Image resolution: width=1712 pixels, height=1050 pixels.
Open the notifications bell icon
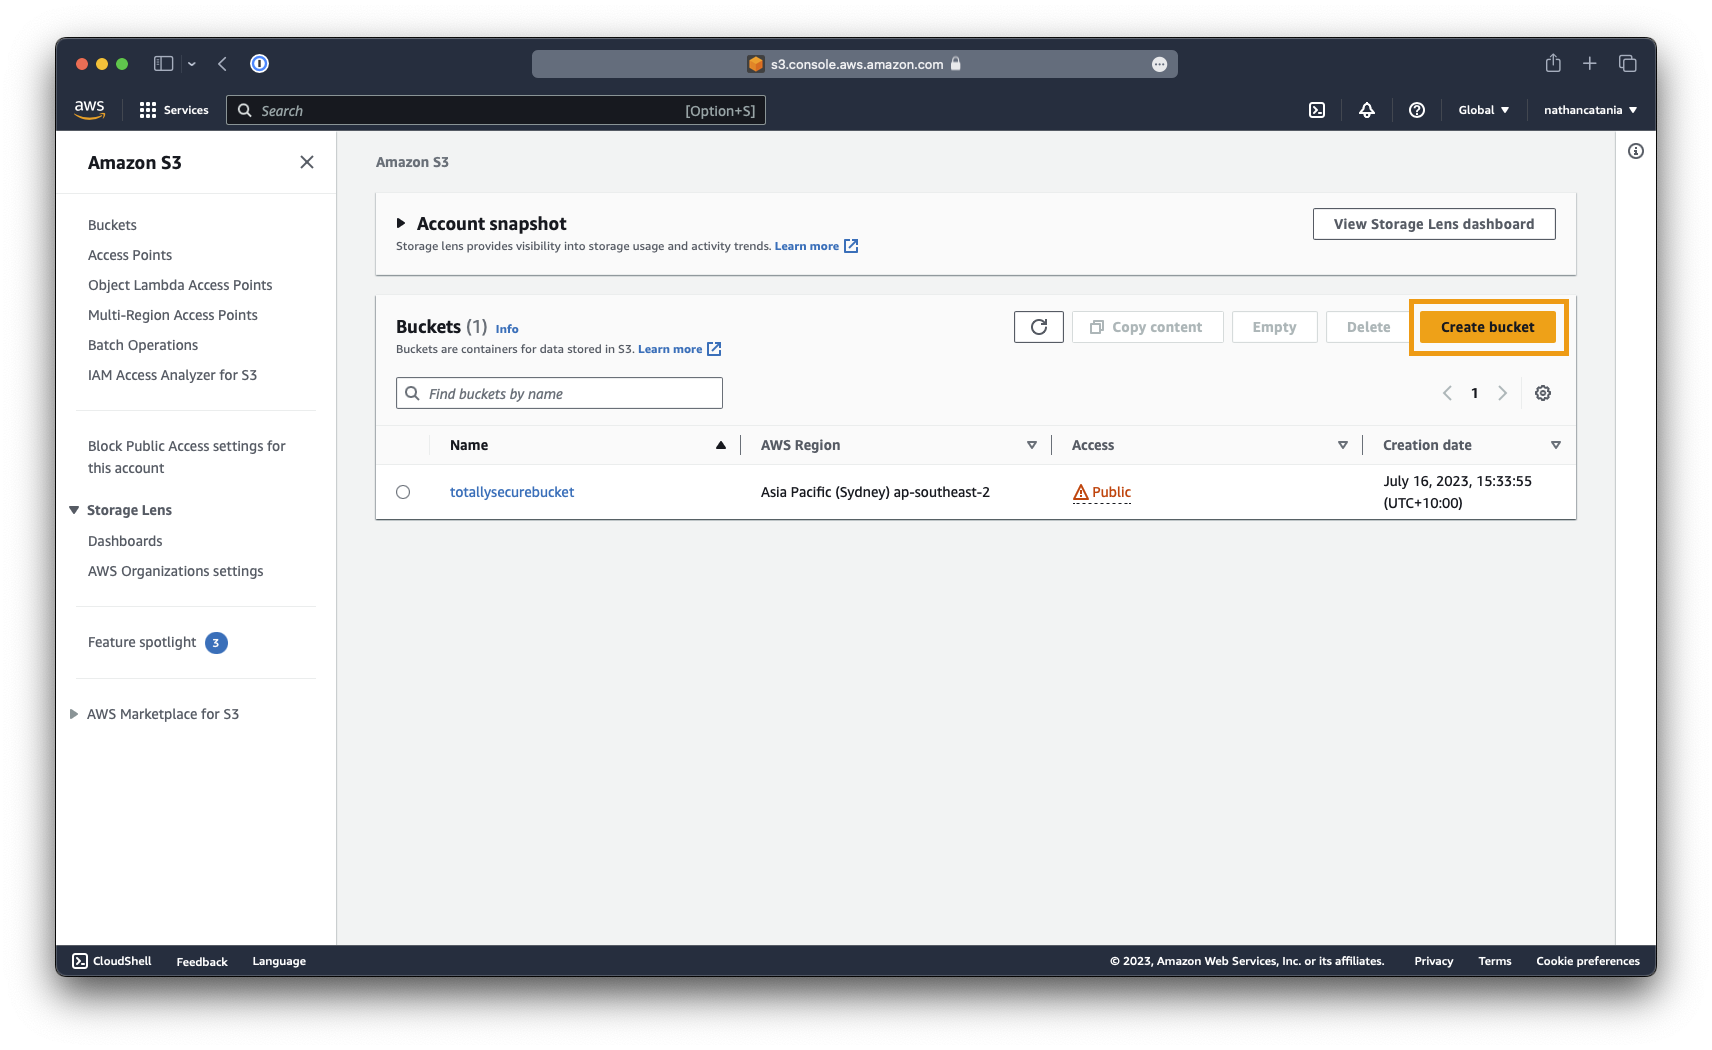point(1367,110)
